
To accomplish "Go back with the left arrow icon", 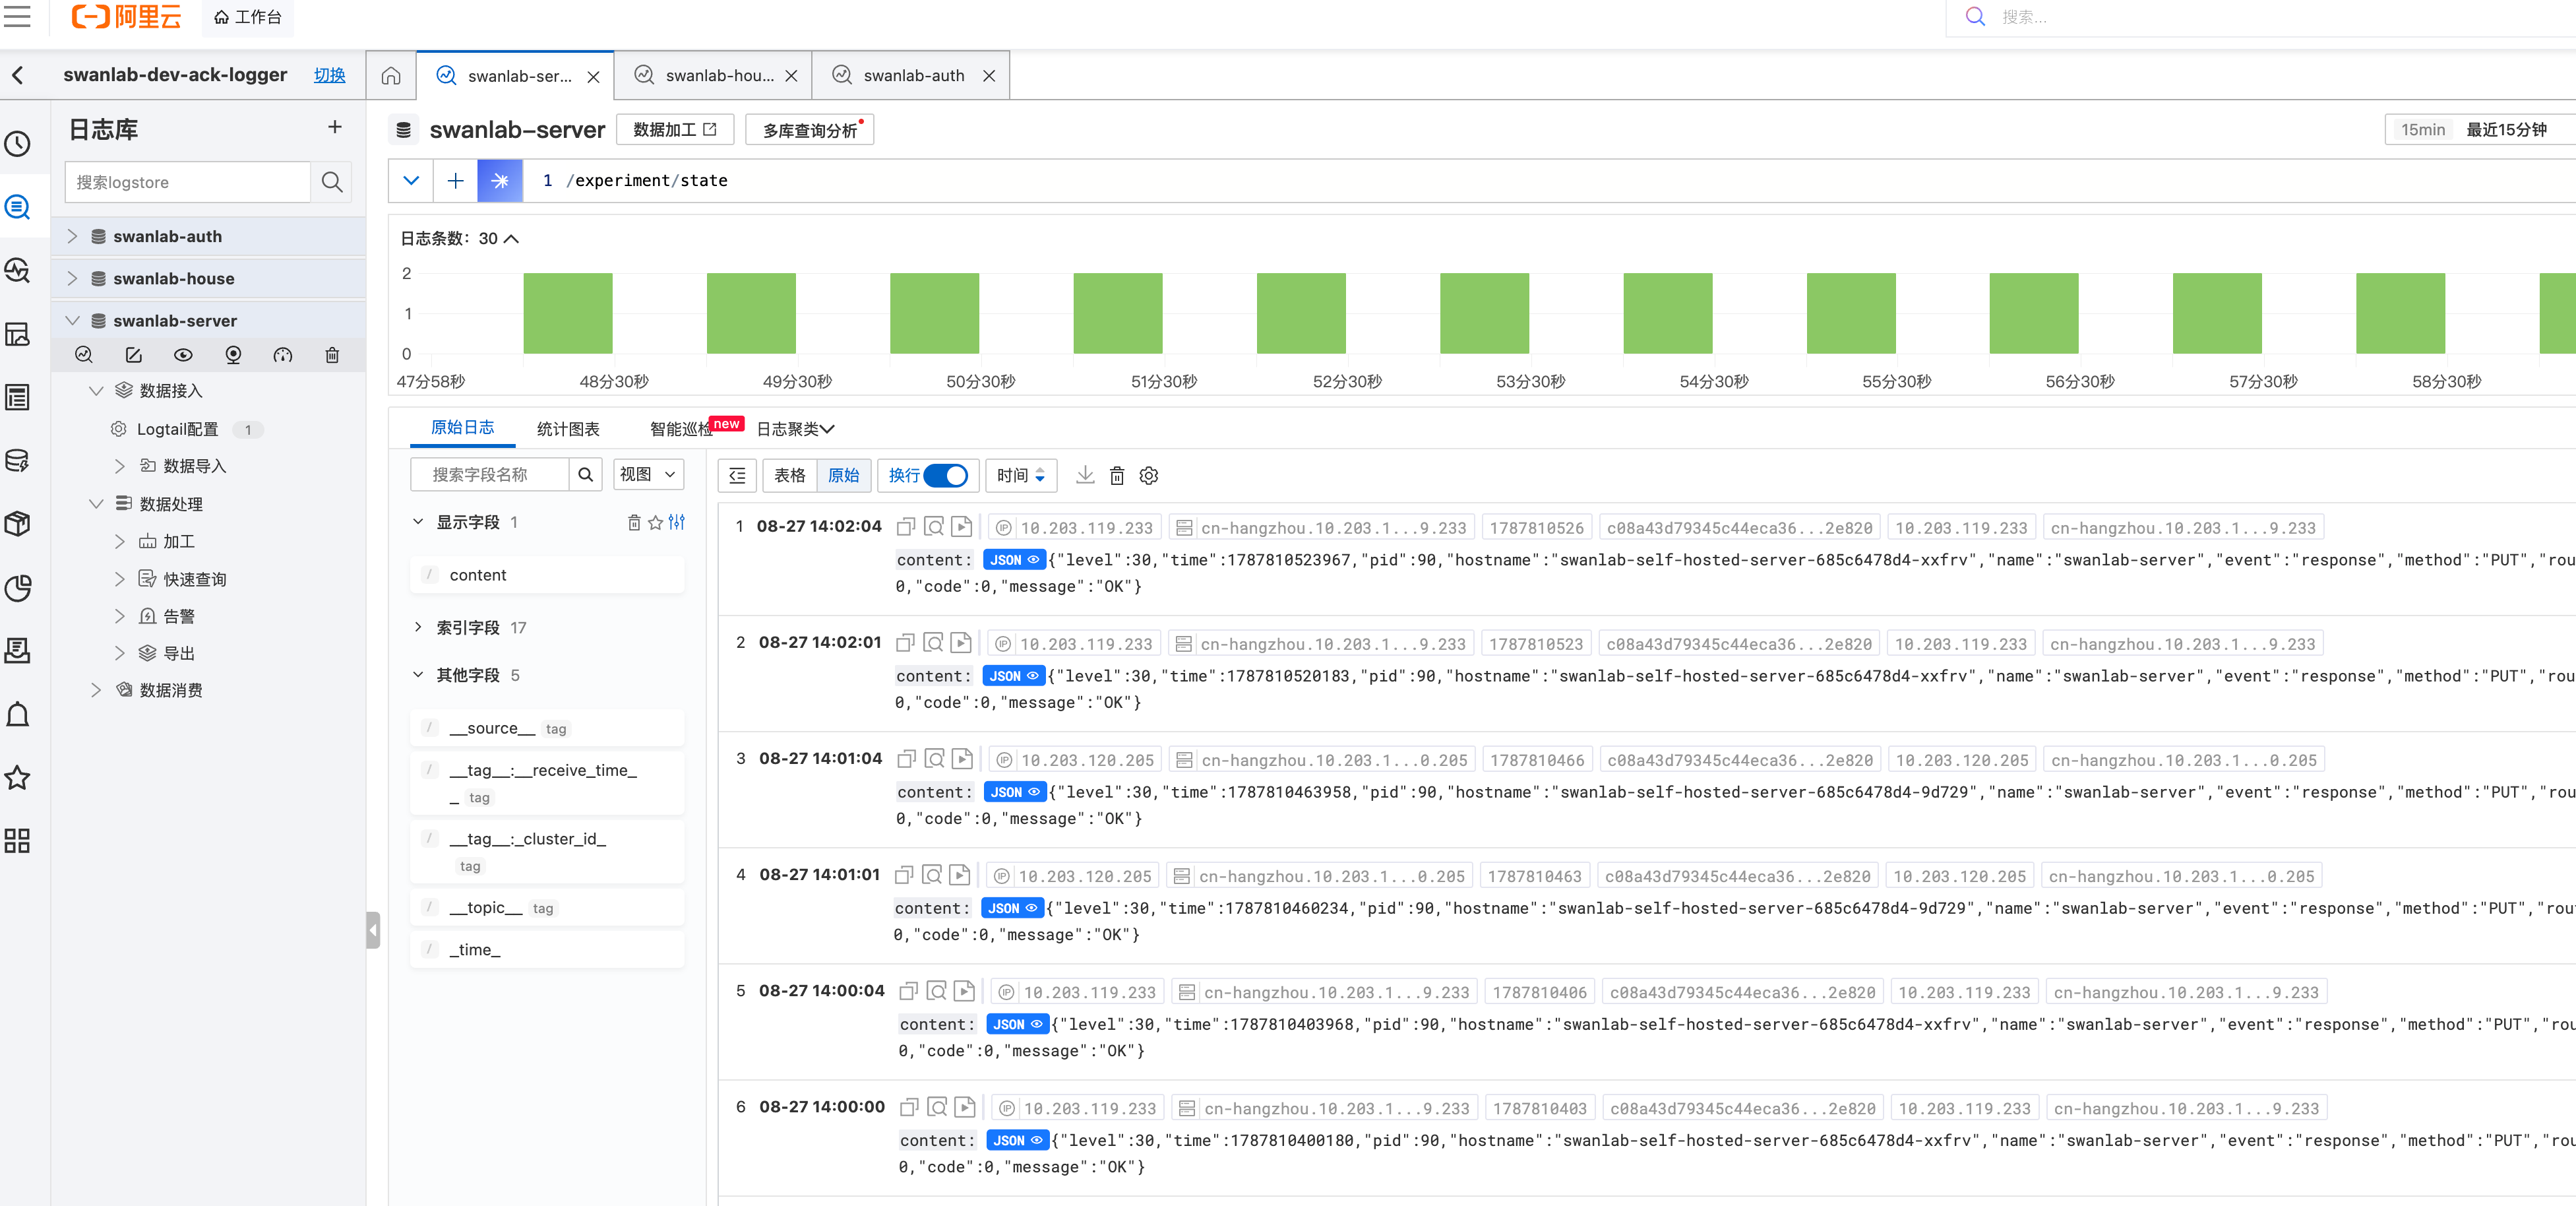I will pyautogui.click(x=18, y=75).
